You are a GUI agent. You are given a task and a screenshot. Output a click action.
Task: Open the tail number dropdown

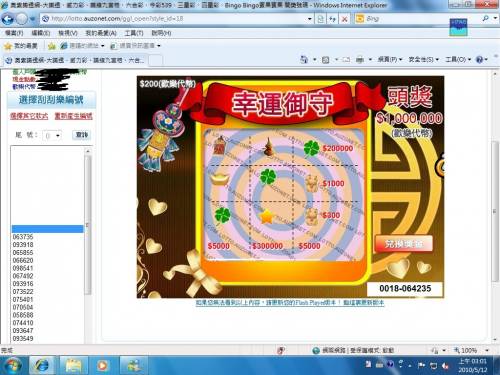tap(52, 135)
